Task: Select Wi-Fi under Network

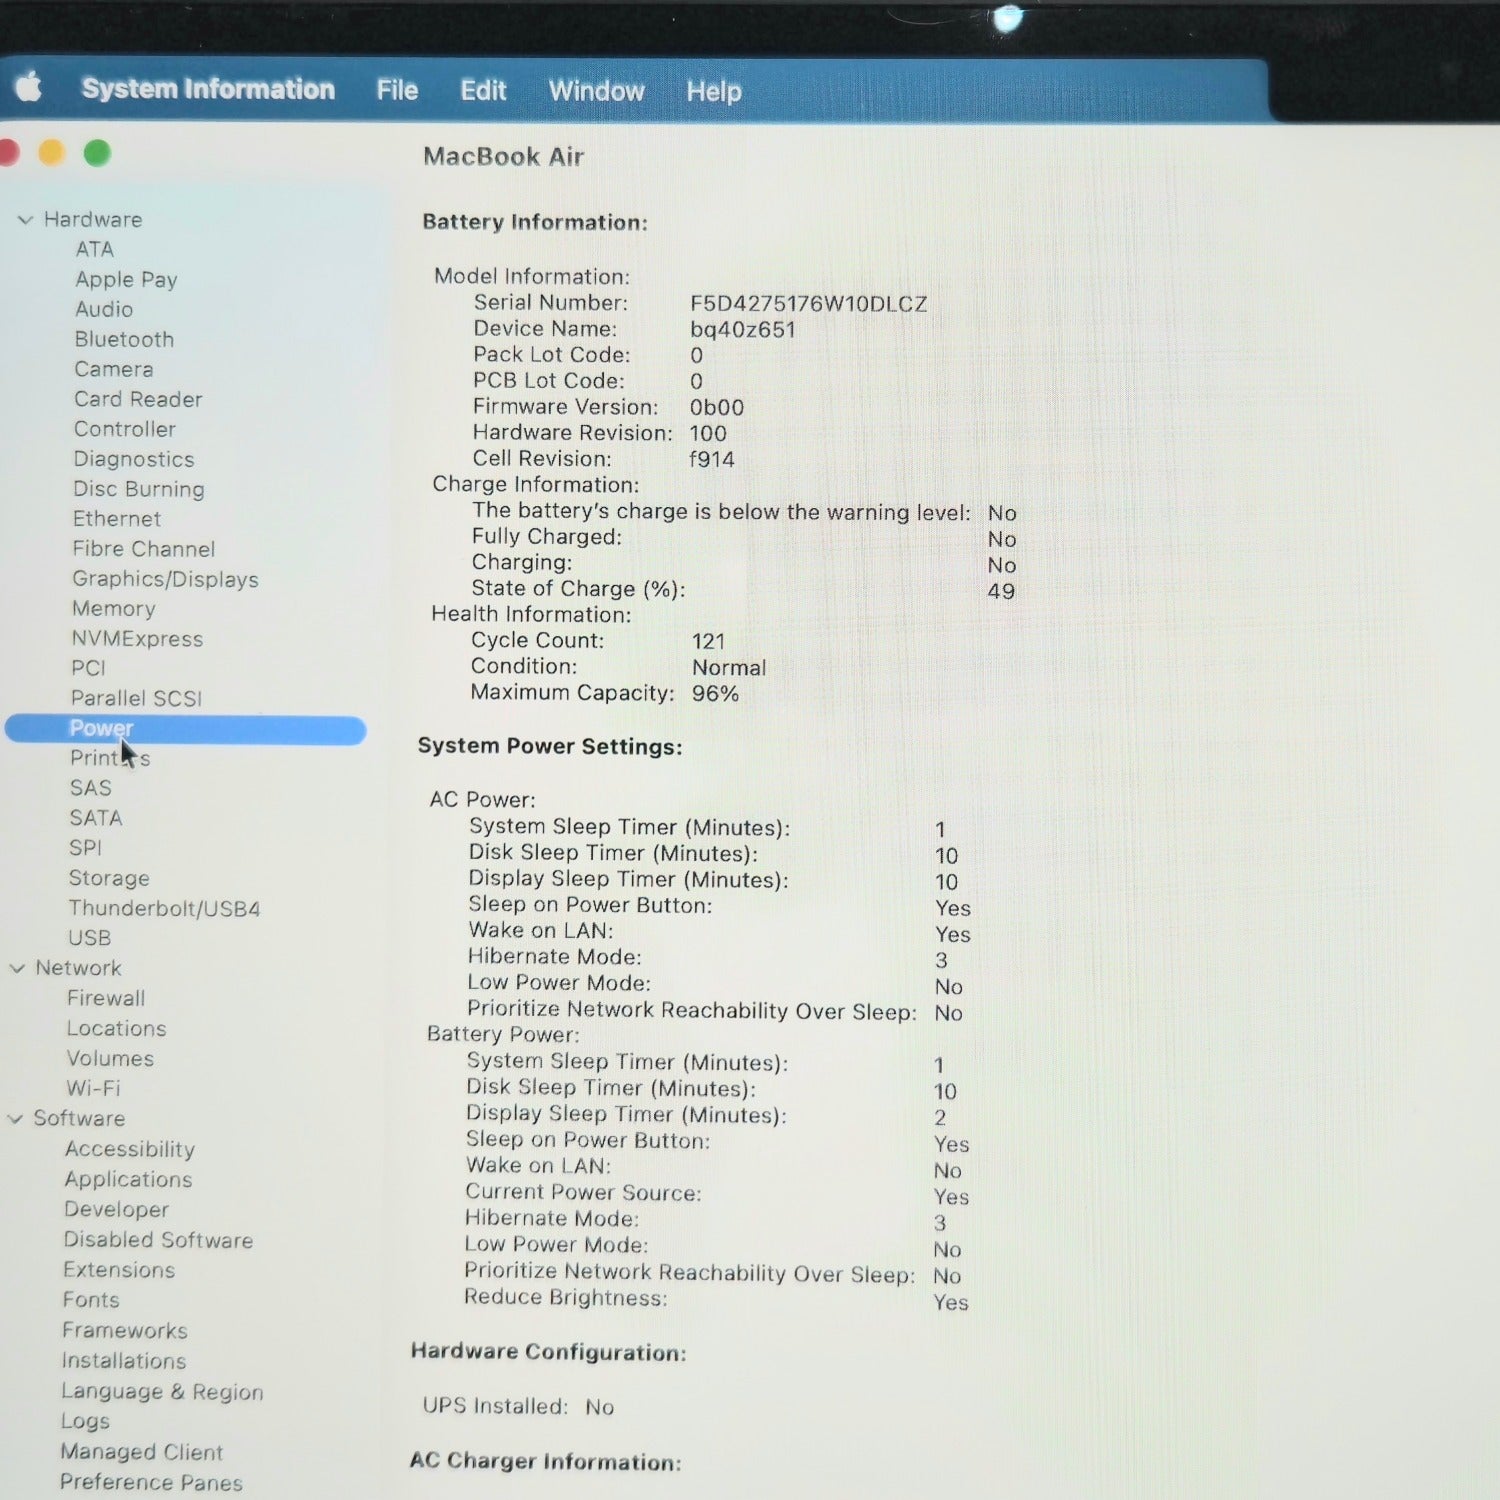Action: (93, 1088)
